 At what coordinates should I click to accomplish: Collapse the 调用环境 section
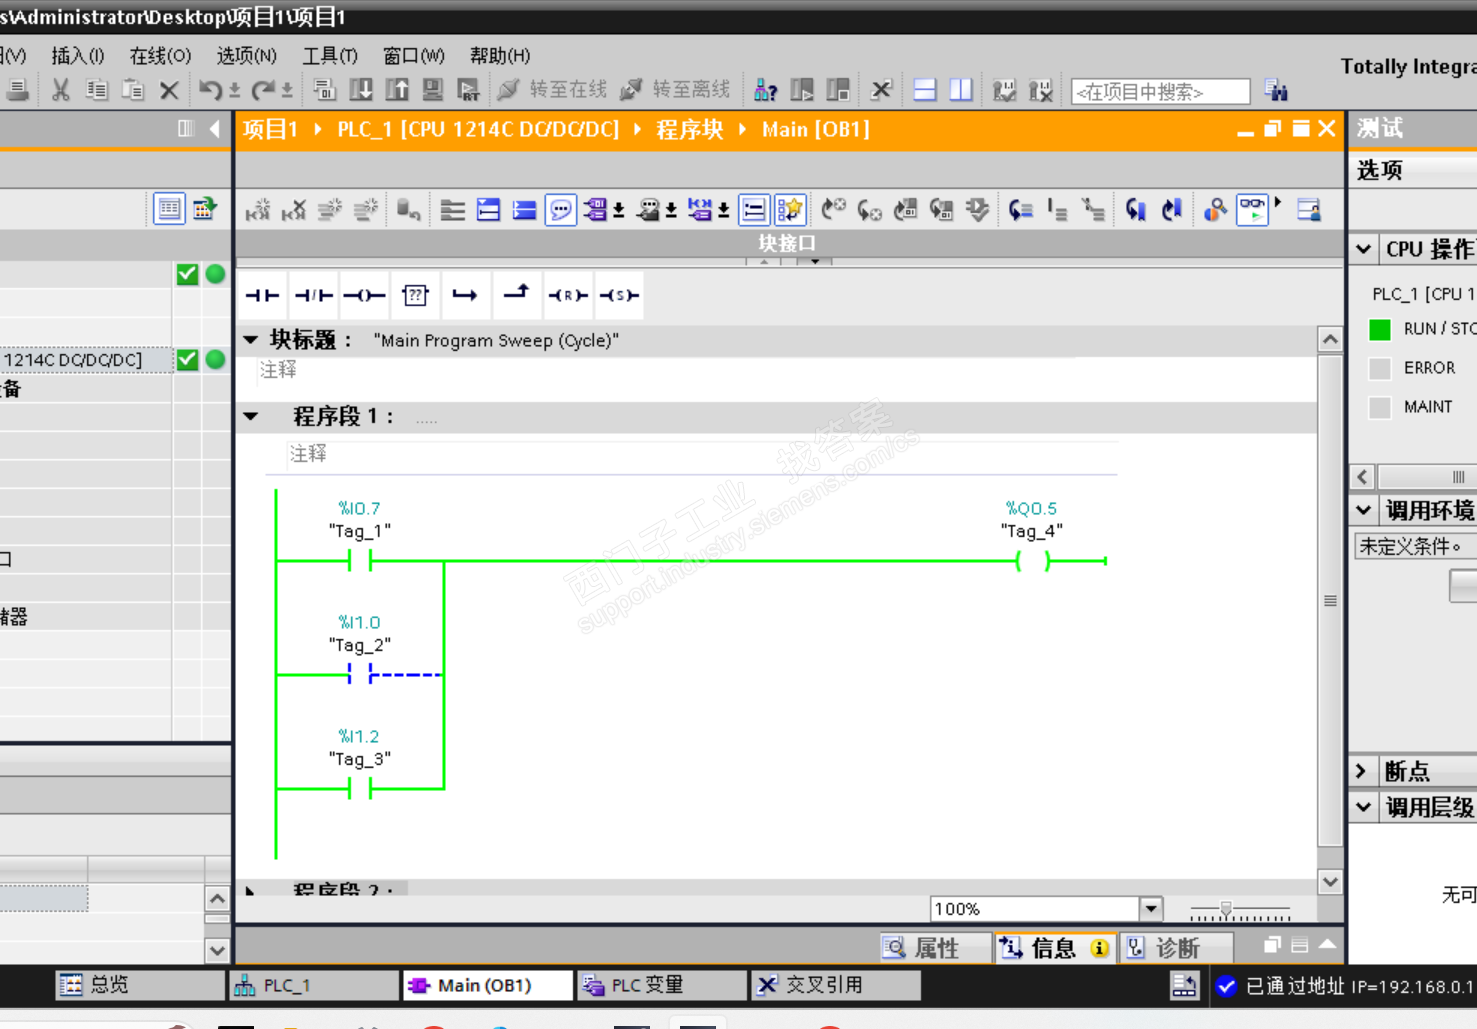(x=1364, y=510)
